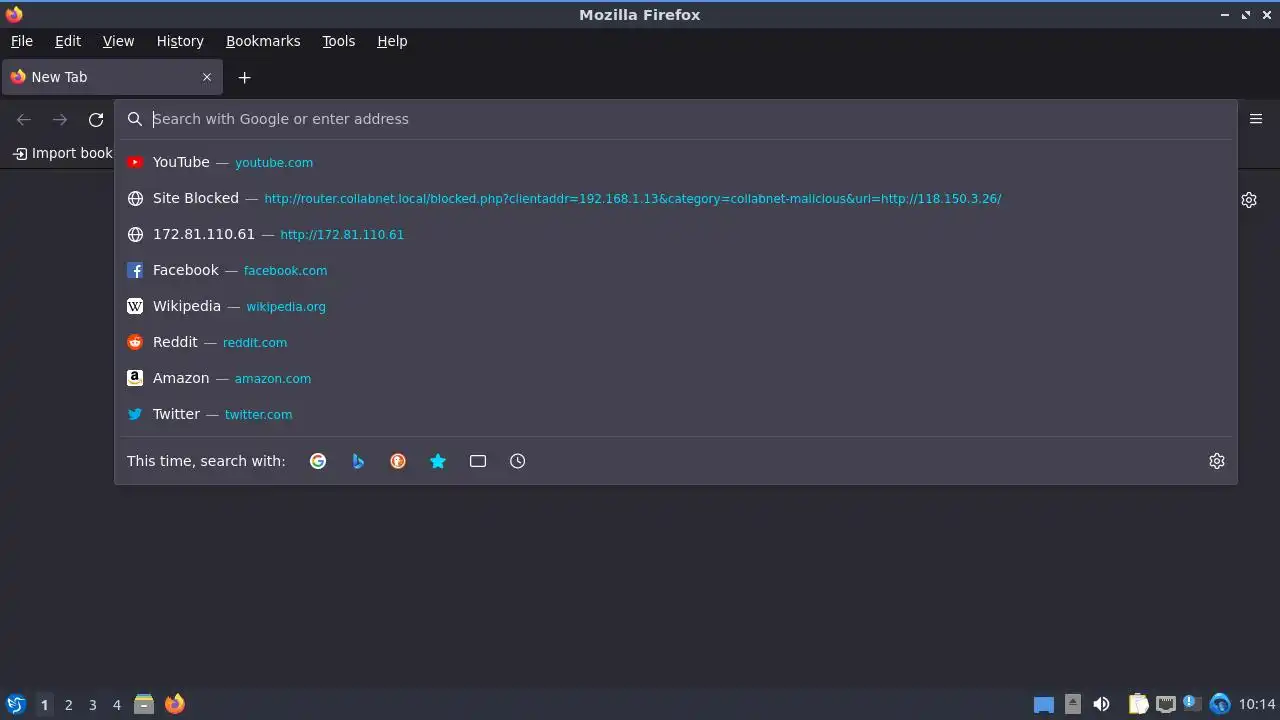Click the 10:14 clock
This screenshot has width=1280, height=720.
pyautogui.click(x=1257, y=704)
